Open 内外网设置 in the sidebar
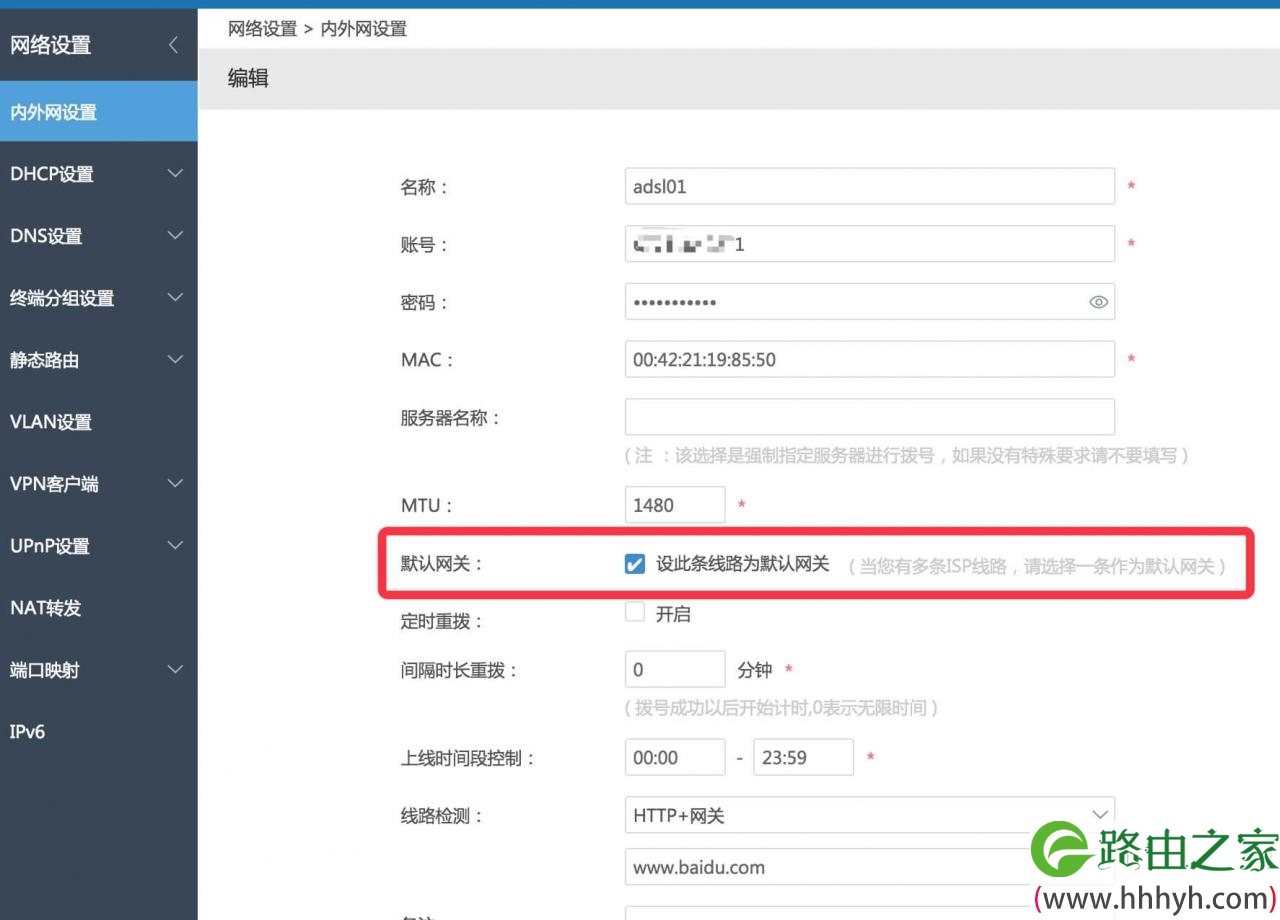The image size is (1280, 920). (x=99, y=112)
